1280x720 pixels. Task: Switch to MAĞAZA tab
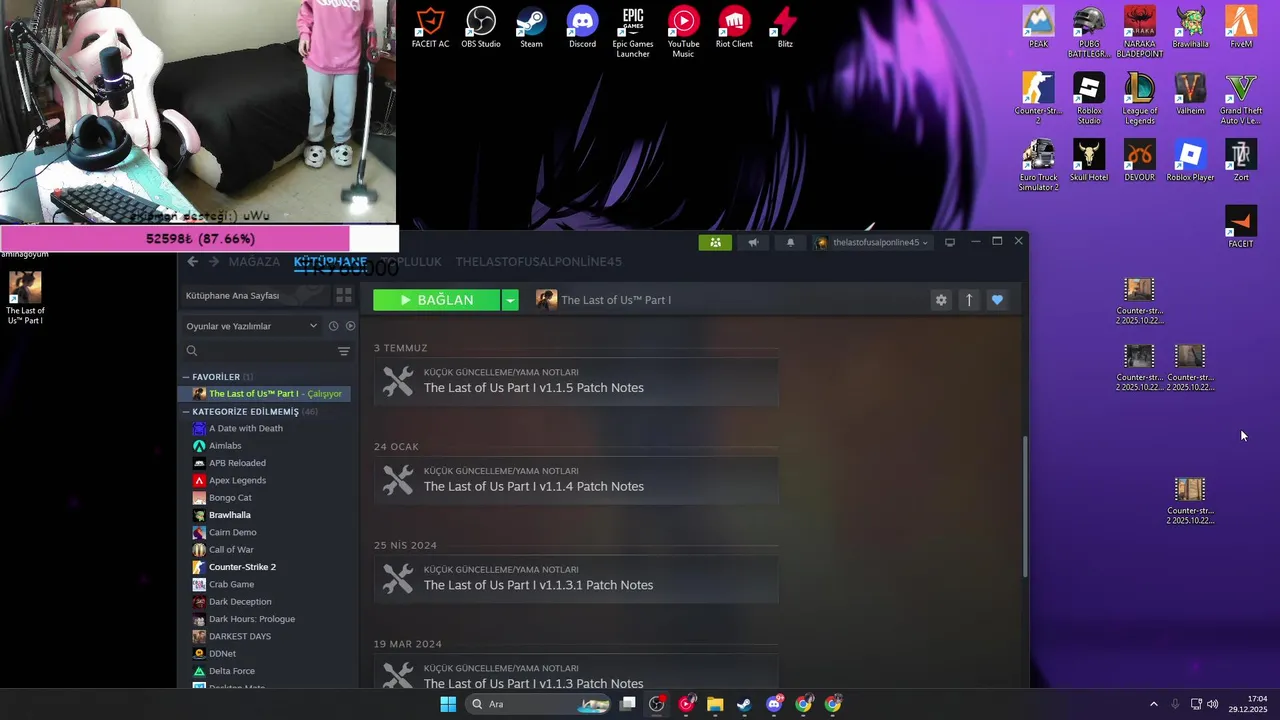(254, 261)
